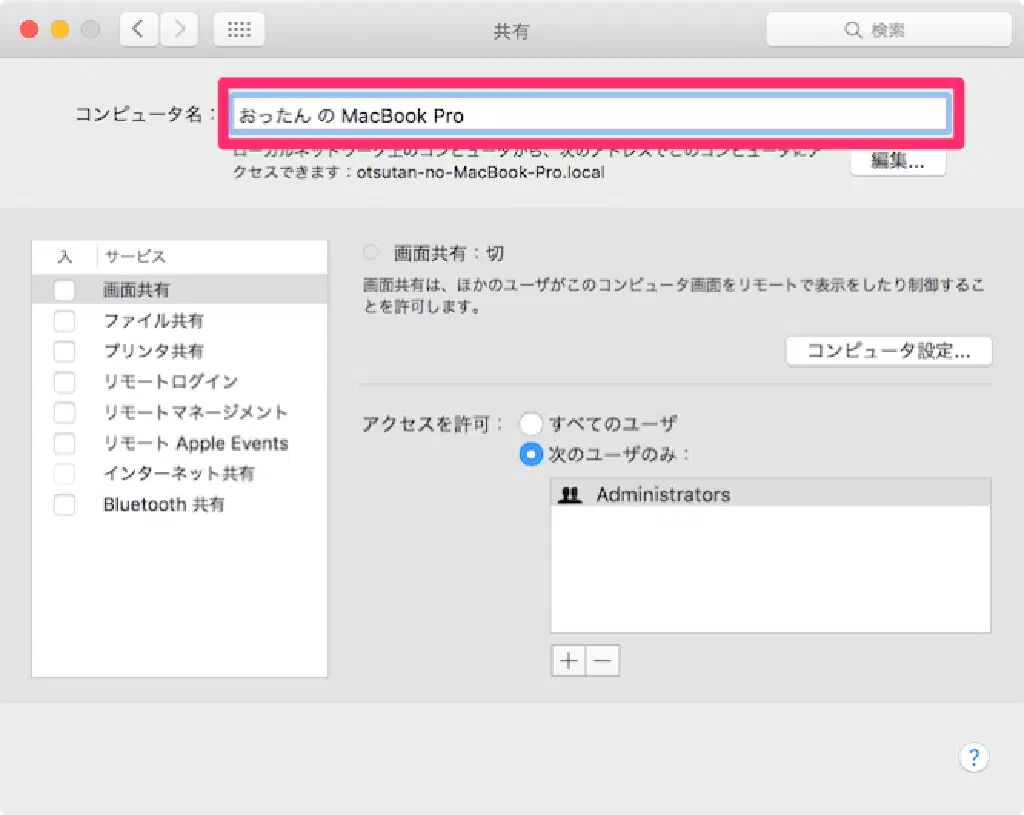Click the magnifier icon in search field
This screenshot has width=1024, height=815.
853,31
